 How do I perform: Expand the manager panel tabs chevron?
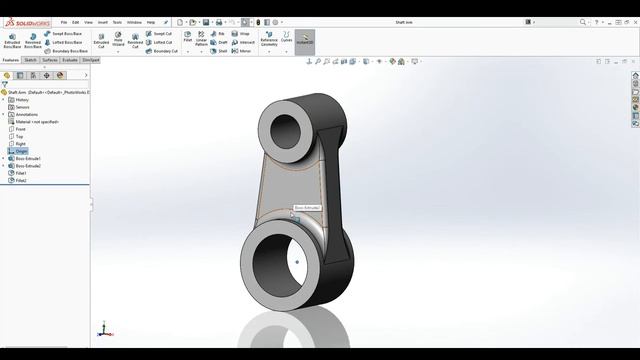tap(86, 76)
